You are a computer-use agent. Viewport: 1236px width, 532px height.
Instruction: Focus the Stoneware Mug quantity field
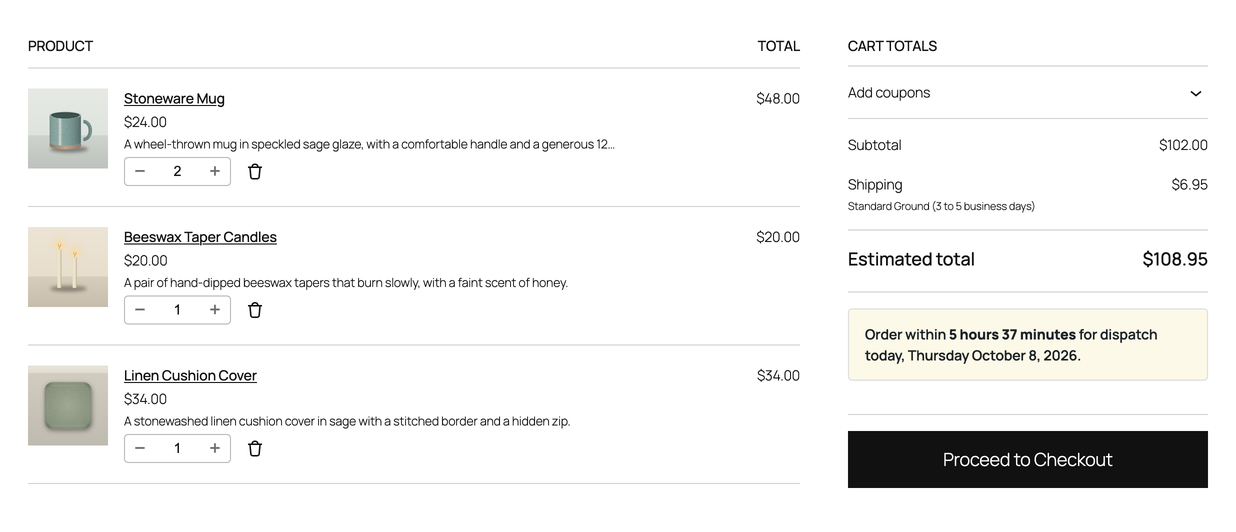177,172
